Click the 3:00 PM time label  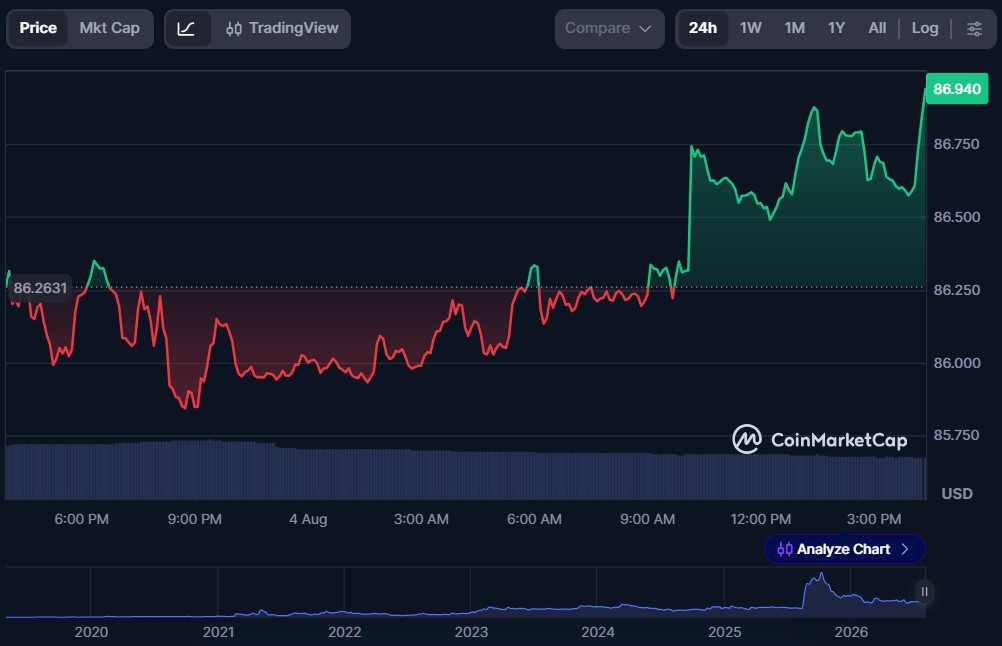(874, 519)
